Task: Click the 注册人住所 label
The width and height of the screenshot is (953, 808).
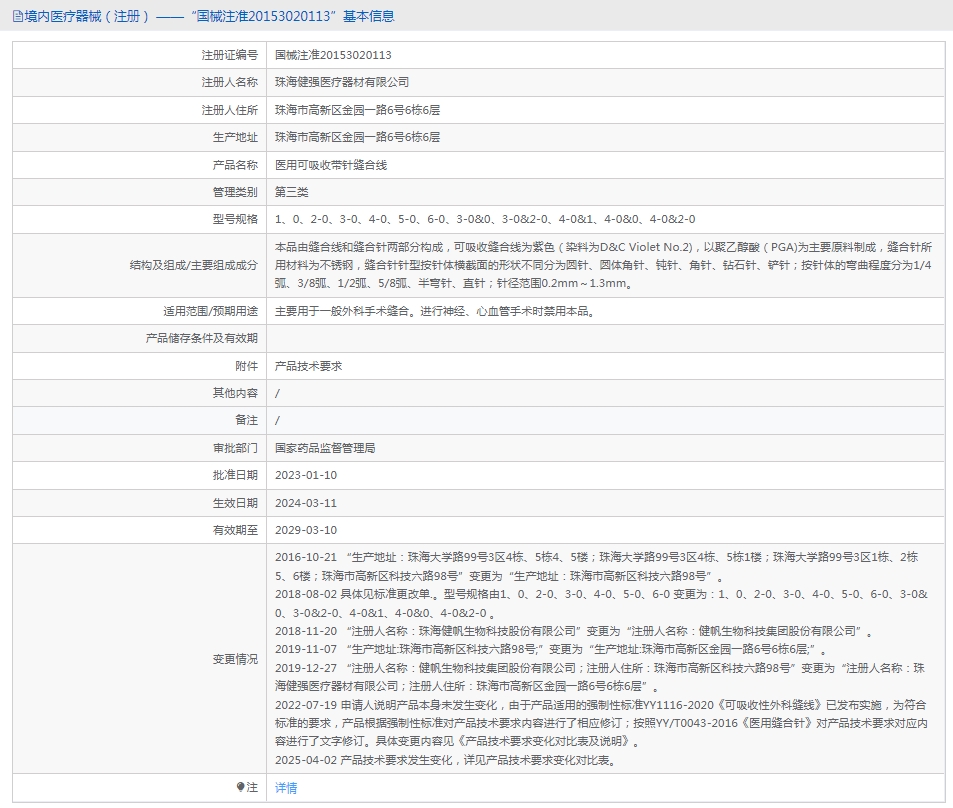Action: pos(230,110)
